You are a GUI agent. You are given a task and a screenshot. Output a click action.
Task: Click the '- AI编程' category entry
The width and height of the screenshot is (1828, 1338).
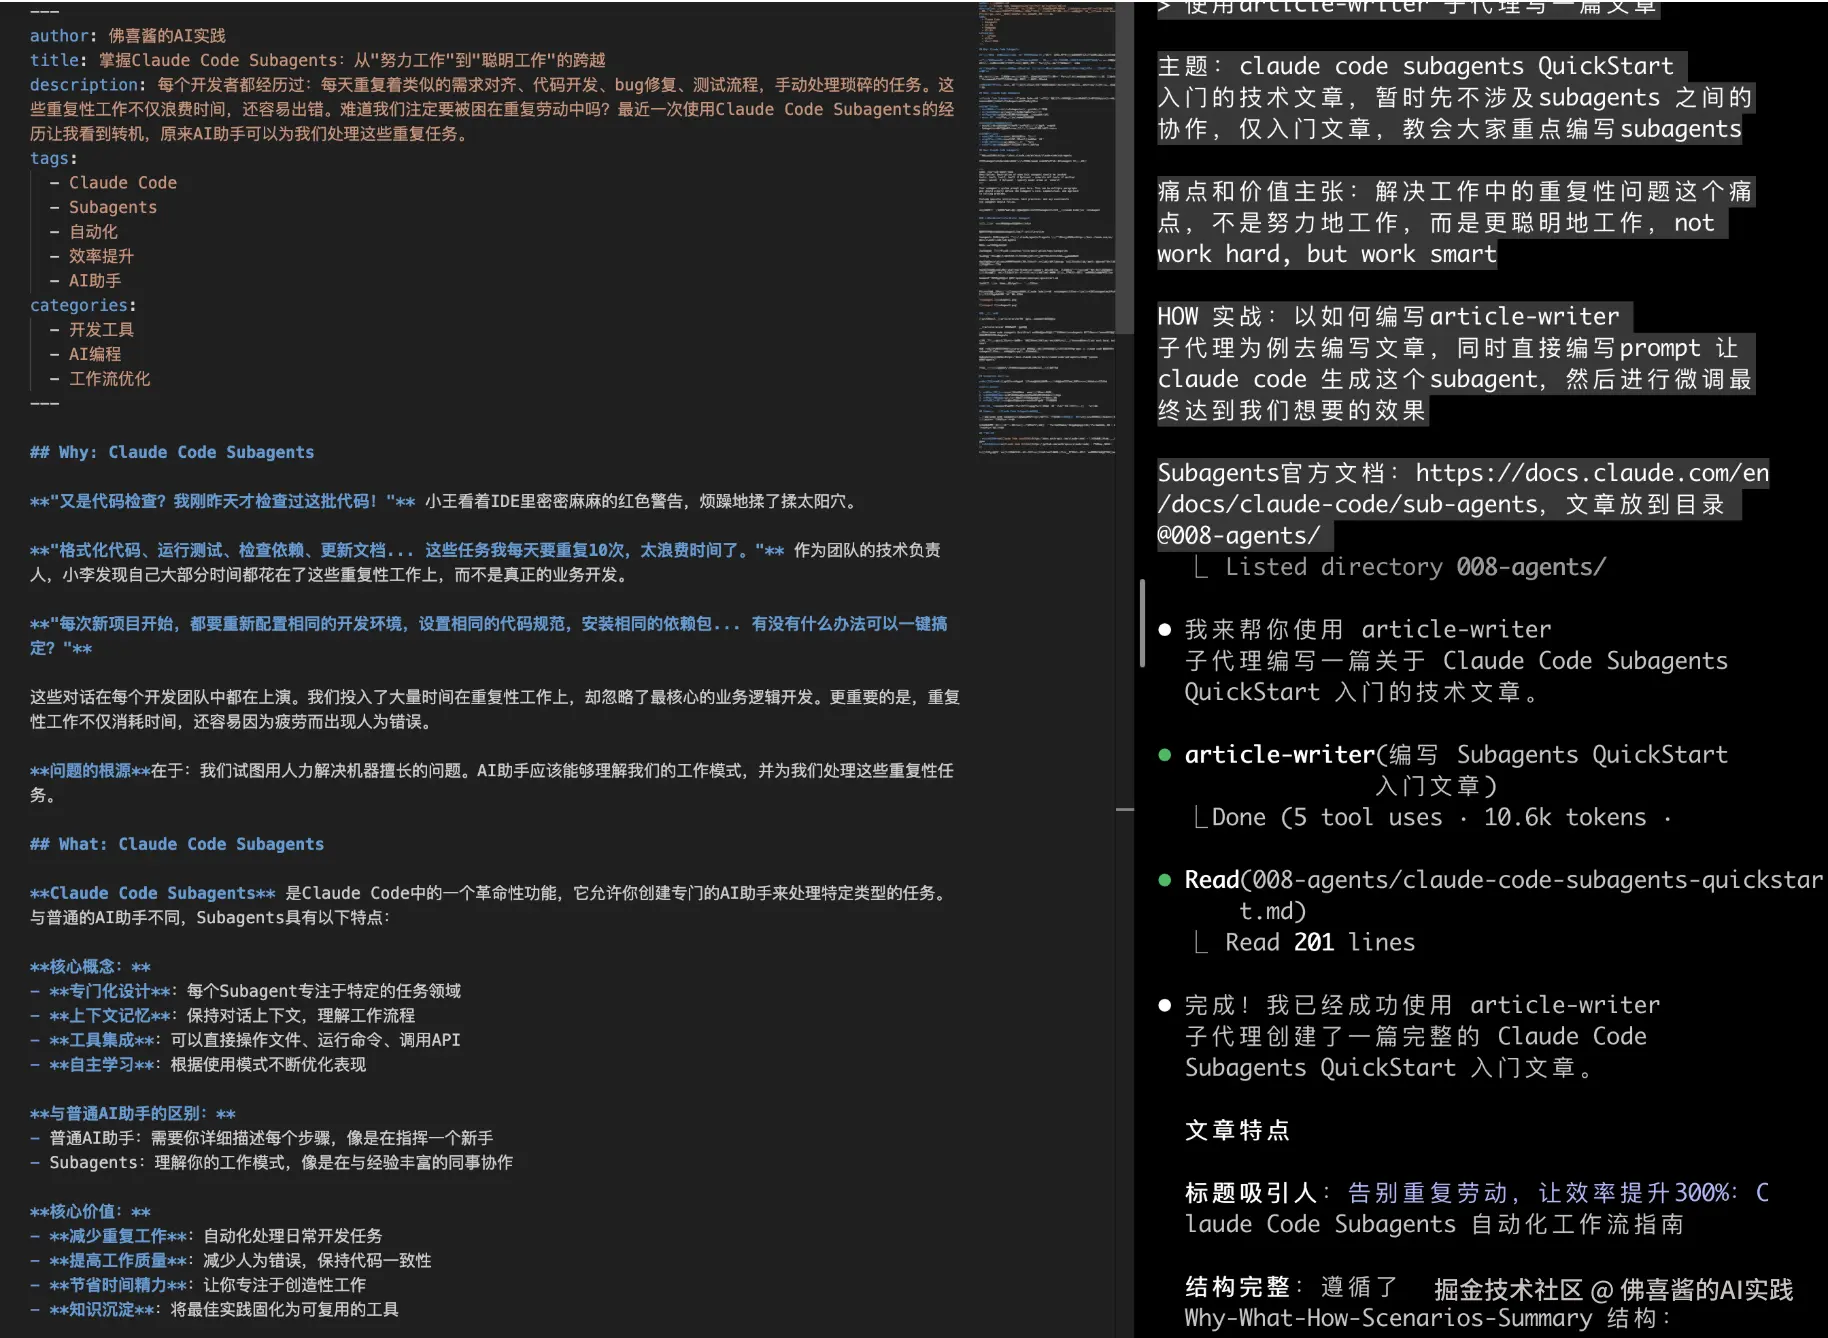point(85,354)
